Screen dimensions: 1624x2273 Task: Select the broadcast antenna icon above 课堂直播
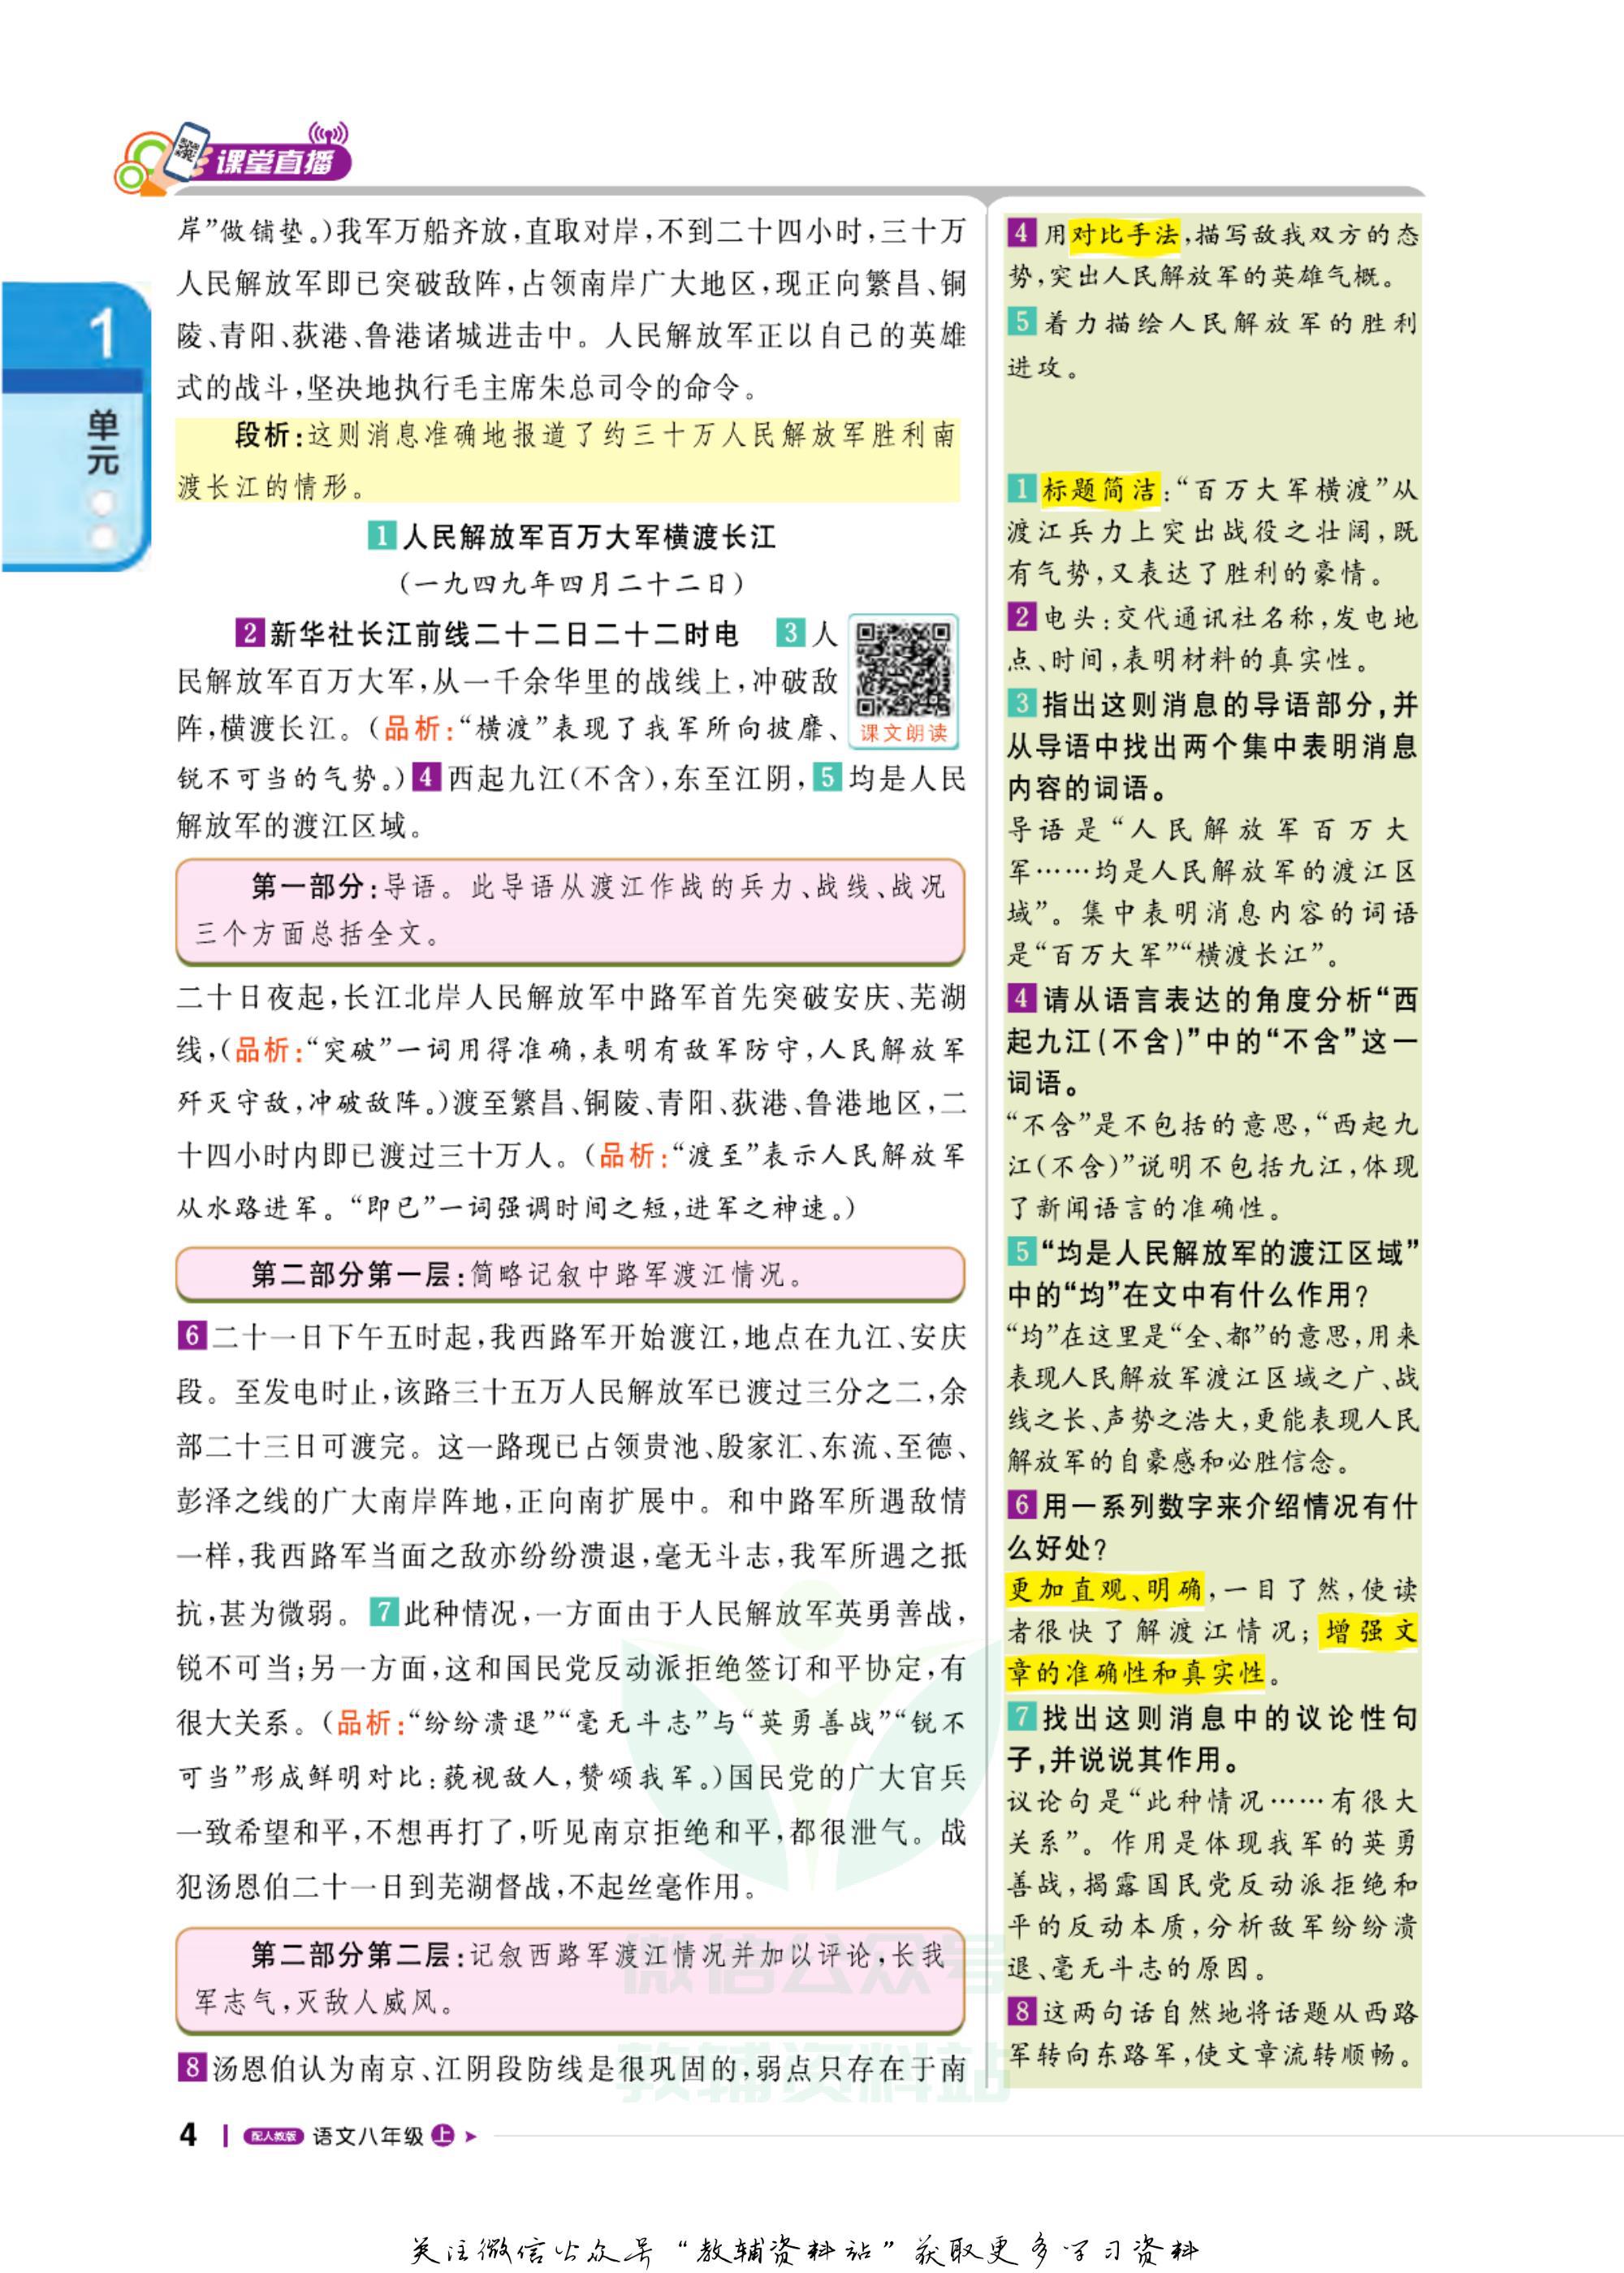[327, 131]
